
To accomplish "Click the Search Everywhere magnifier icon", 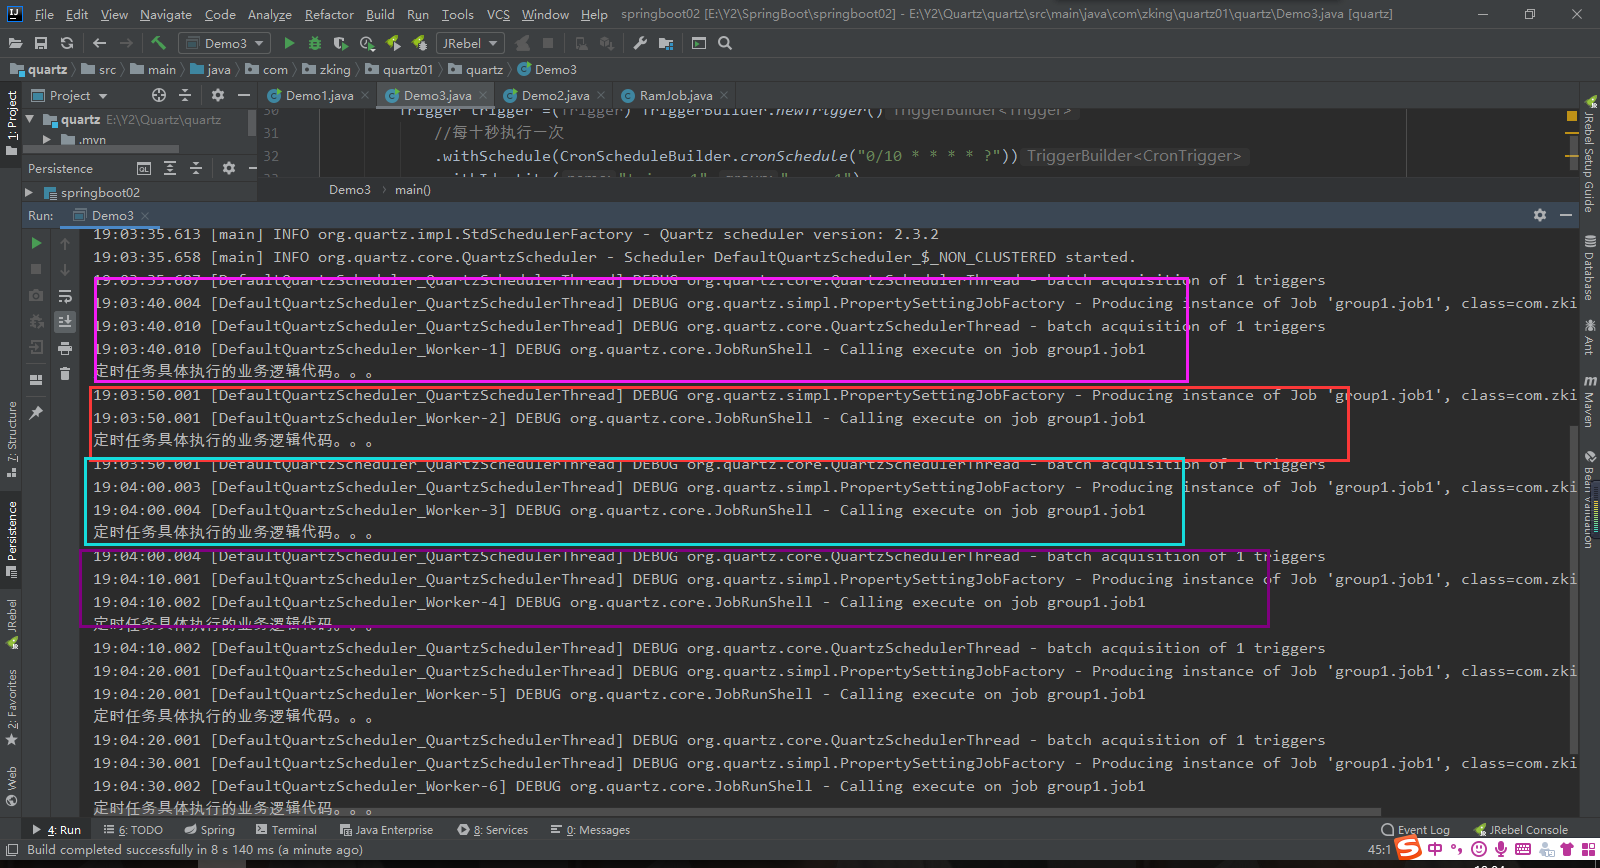I will click(x=725, y=43).
